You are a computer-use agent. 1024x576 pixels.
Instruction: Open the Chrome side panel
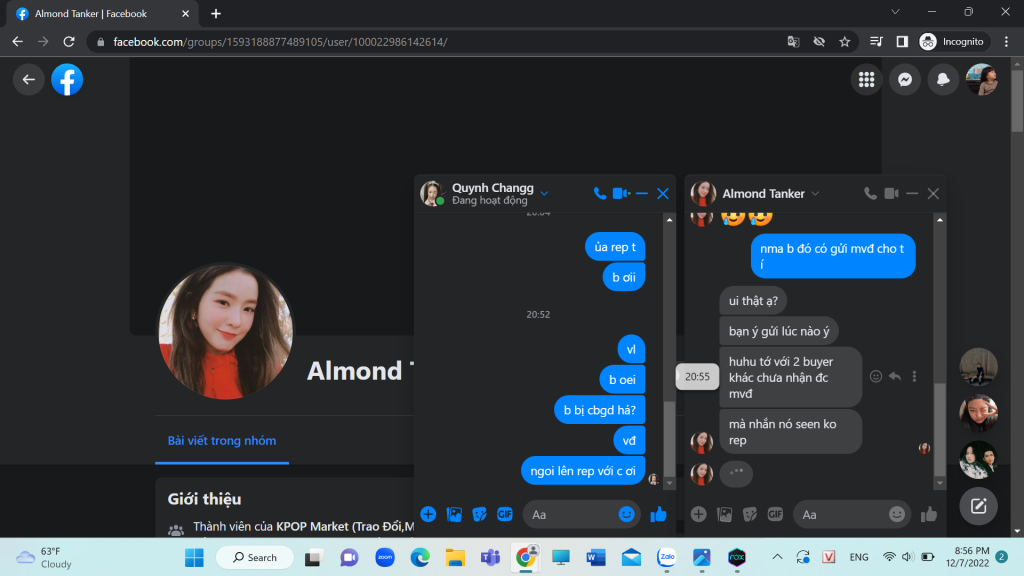coord(902,42)
